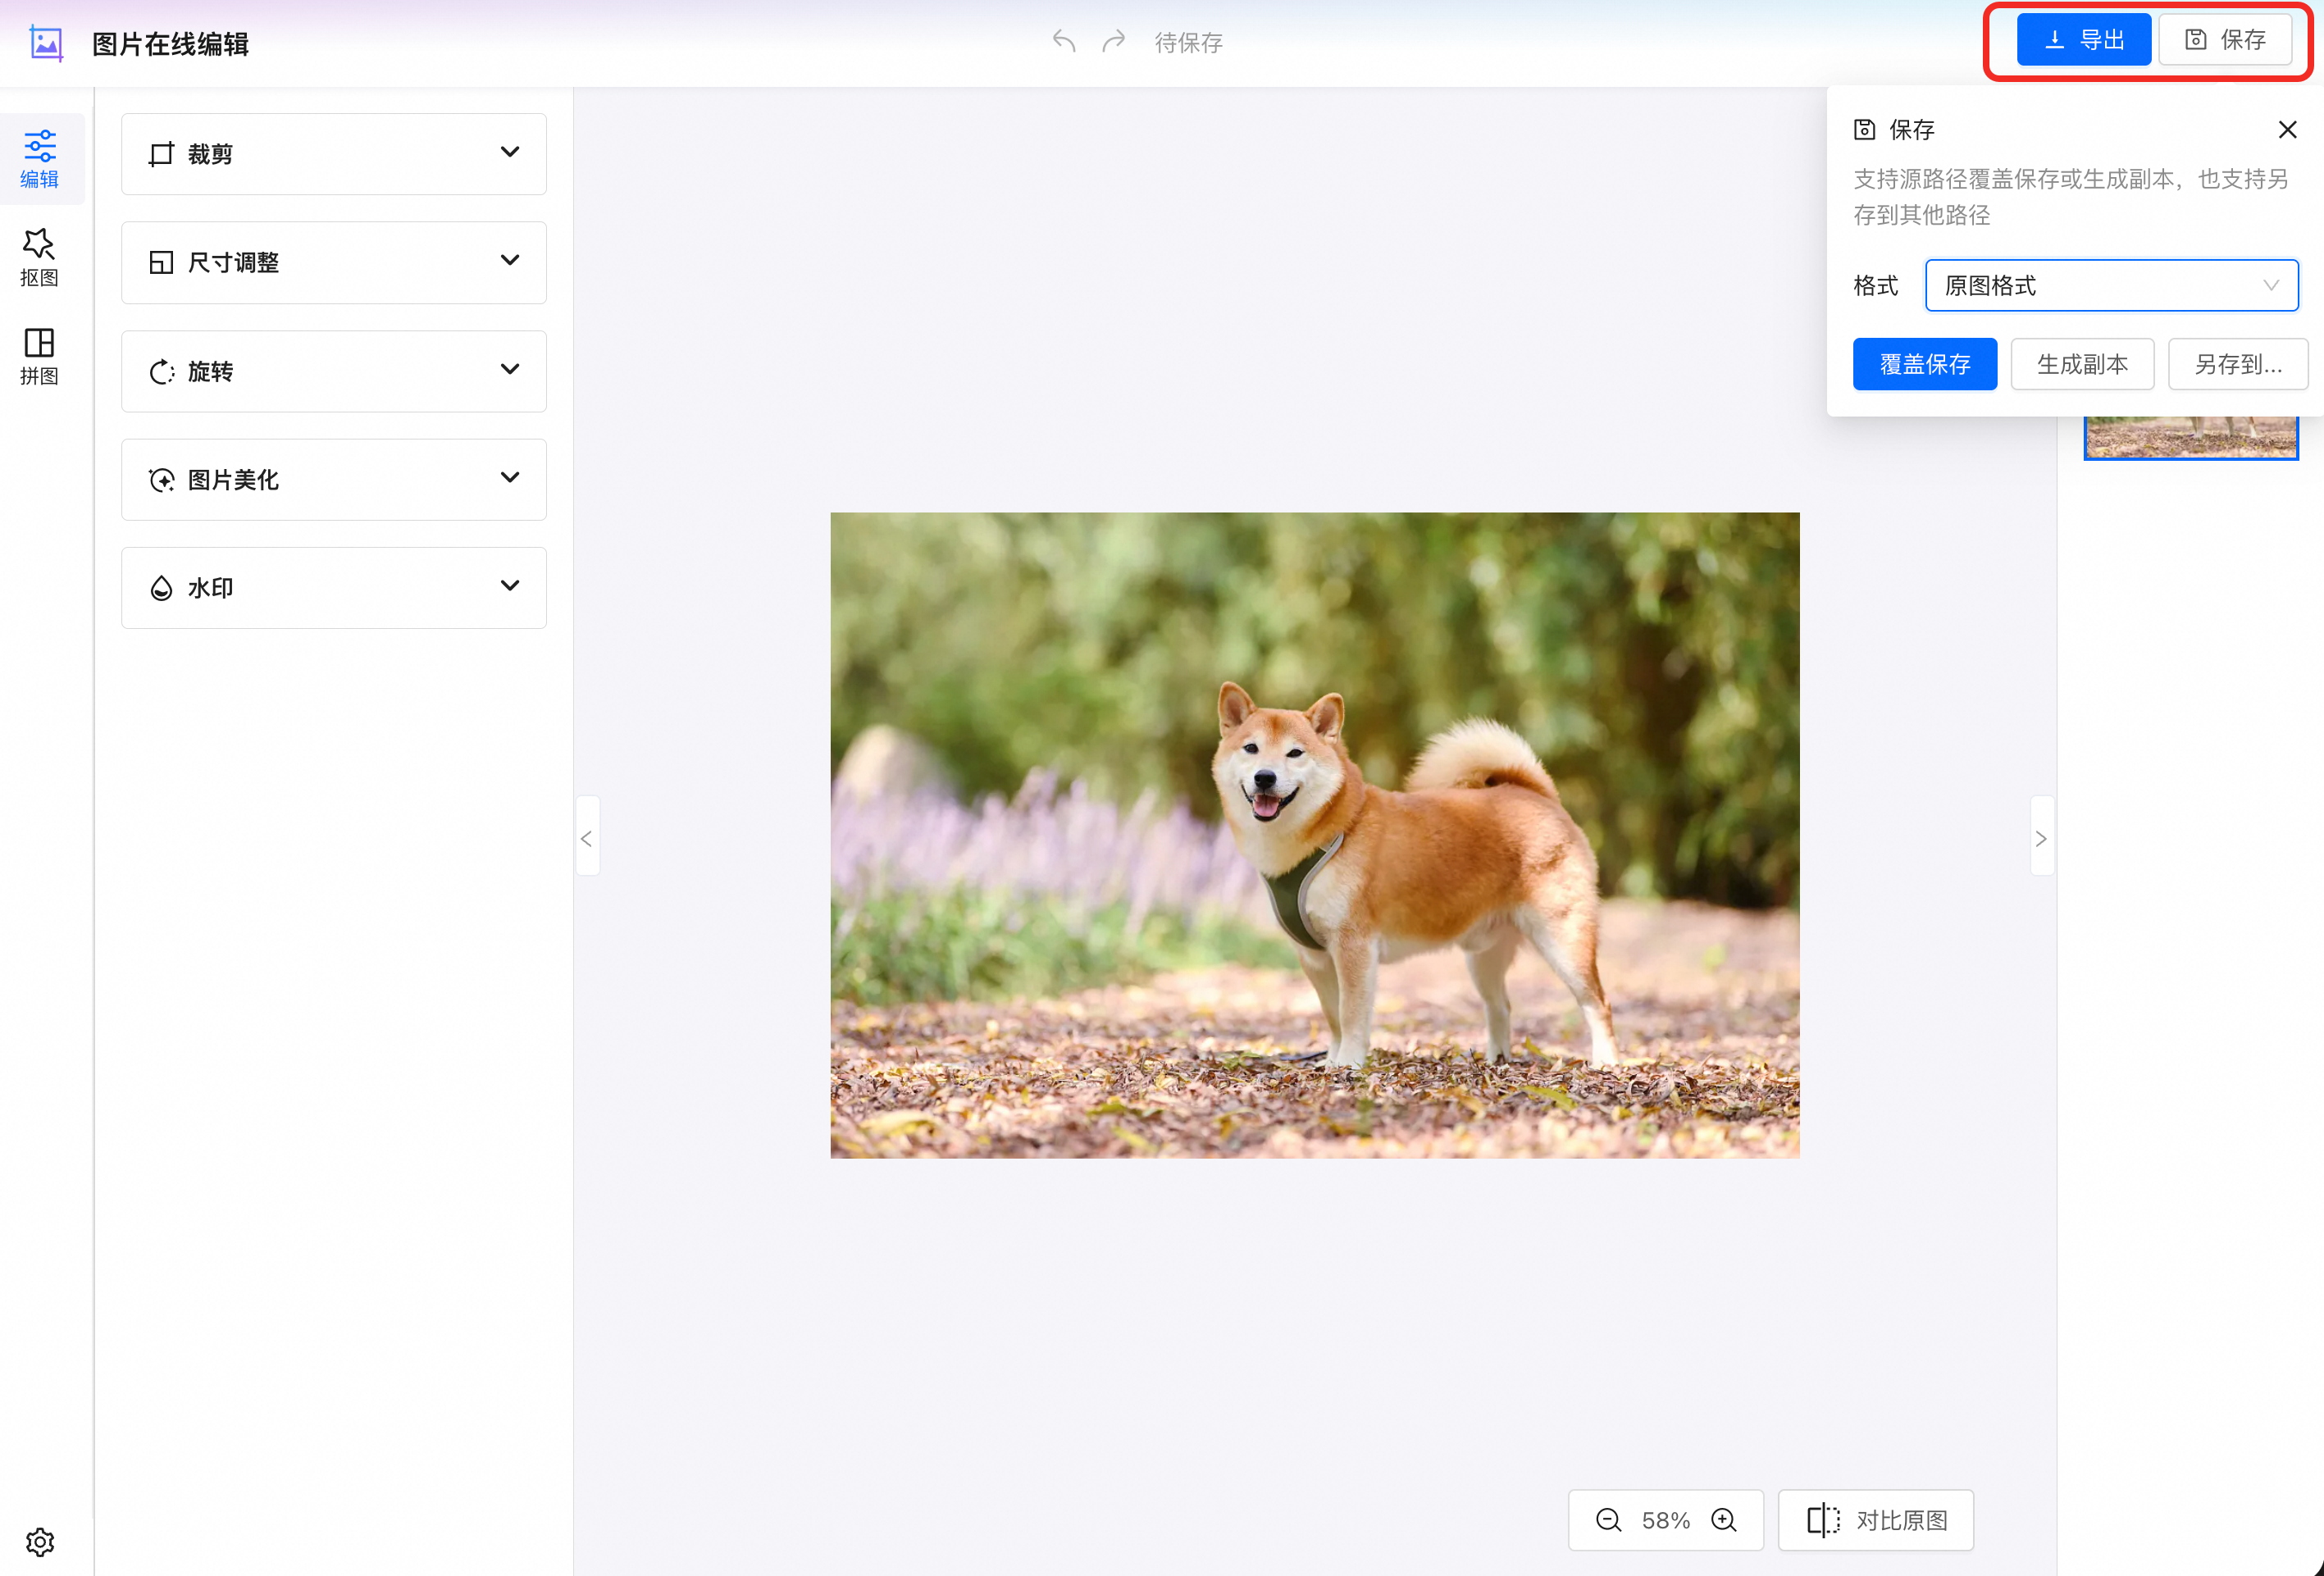Toggle the 对比原图 comparison view

[1876, 1520]
